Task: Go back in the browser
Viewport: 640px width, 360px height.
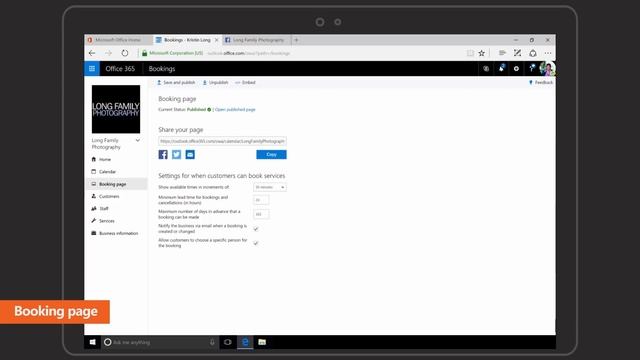Action: (x=92, y=53)
